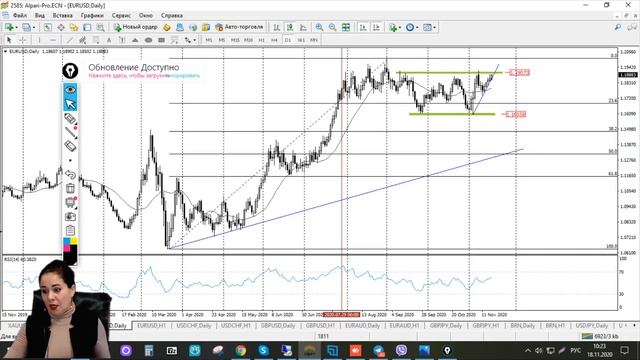Open the Сервис menu
The height and width of the screenshot is (360, 640).
coord(121,15)
